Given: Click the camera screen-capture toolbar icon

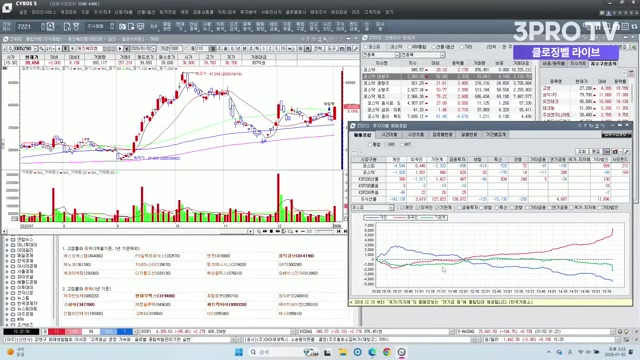Looking at the screenshot, I should click(122, 27).
